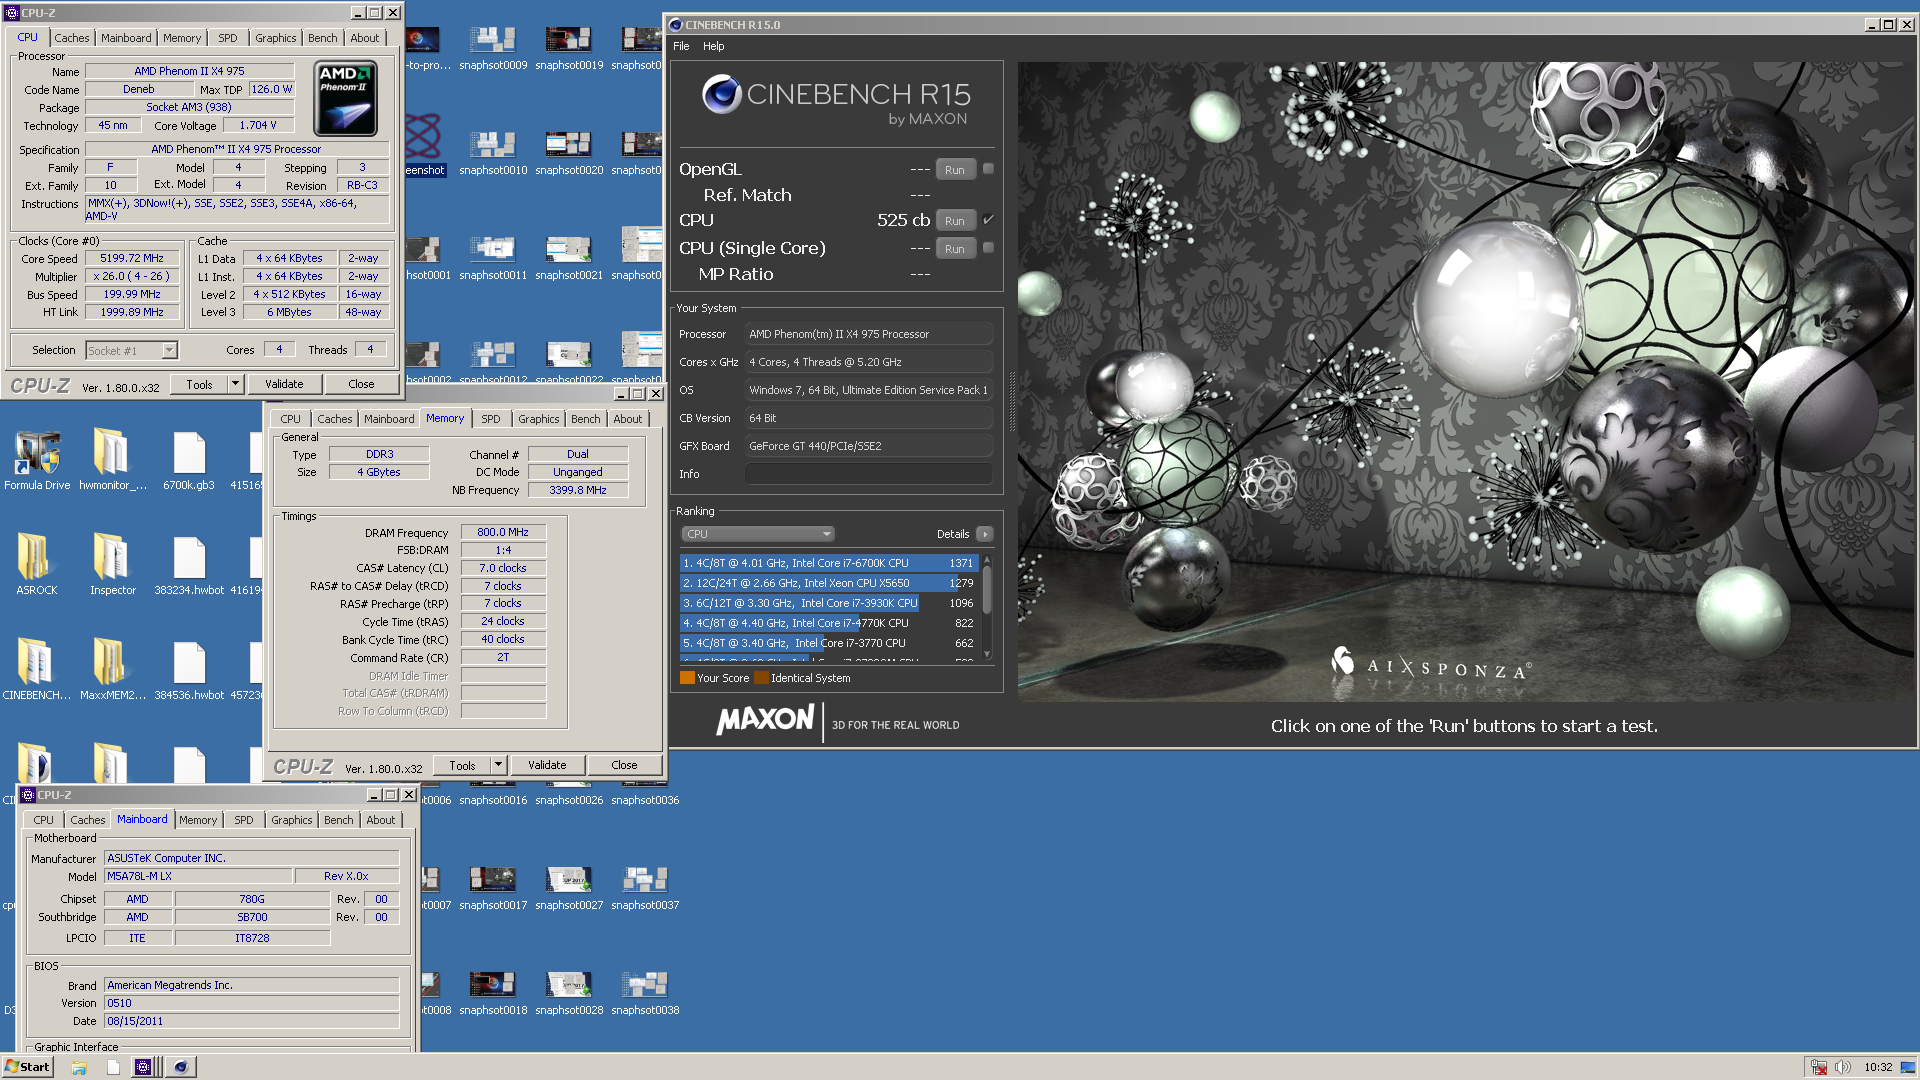1920x1080 pixels.
Task: Select the i7-3930K ranking entry
Action: (828, 603)
